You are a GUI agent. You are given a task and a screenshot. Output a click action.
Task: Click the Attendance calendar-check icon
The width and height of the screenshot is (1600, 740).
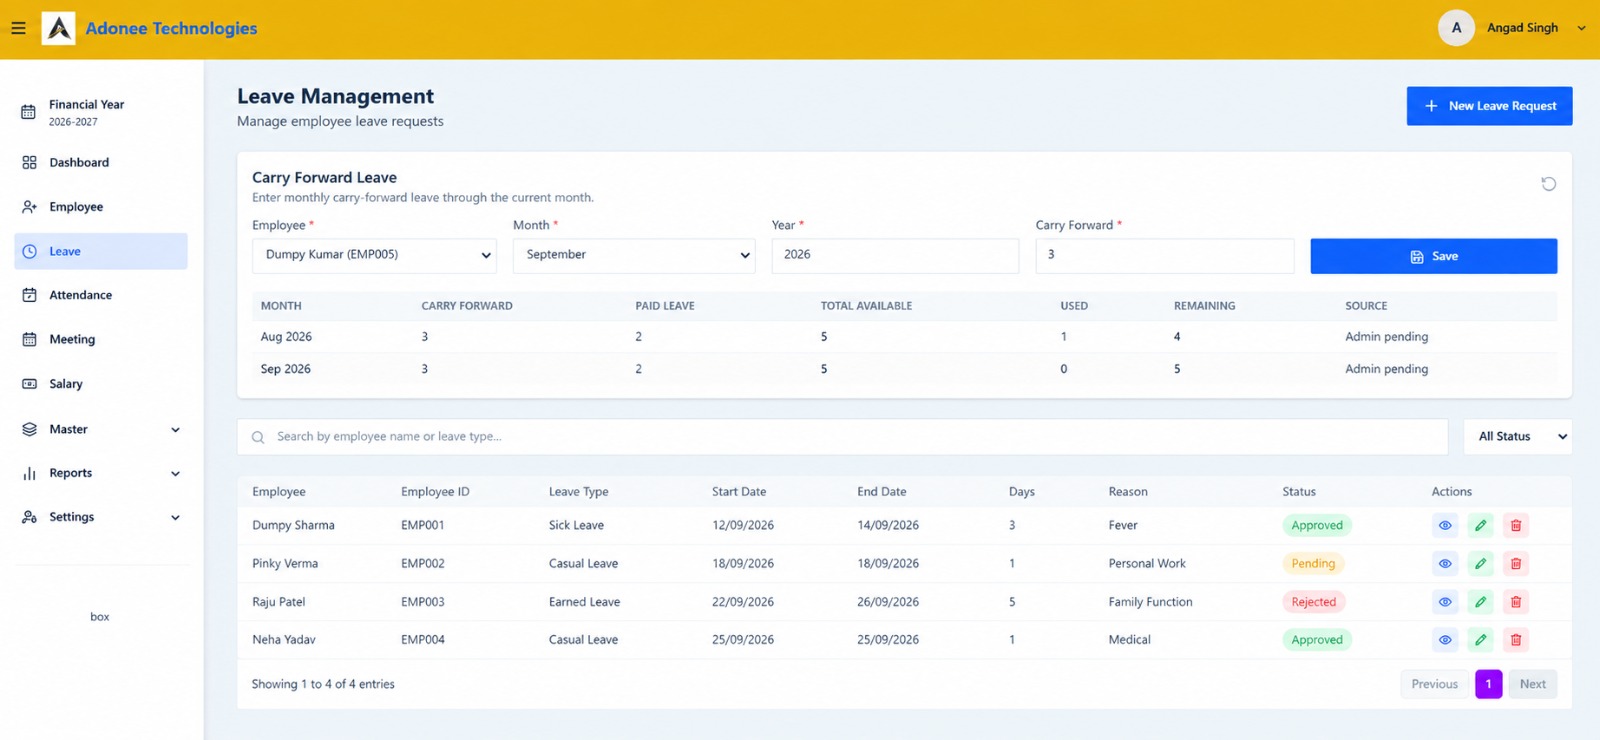pyautogui.click(x=29, y=295)
